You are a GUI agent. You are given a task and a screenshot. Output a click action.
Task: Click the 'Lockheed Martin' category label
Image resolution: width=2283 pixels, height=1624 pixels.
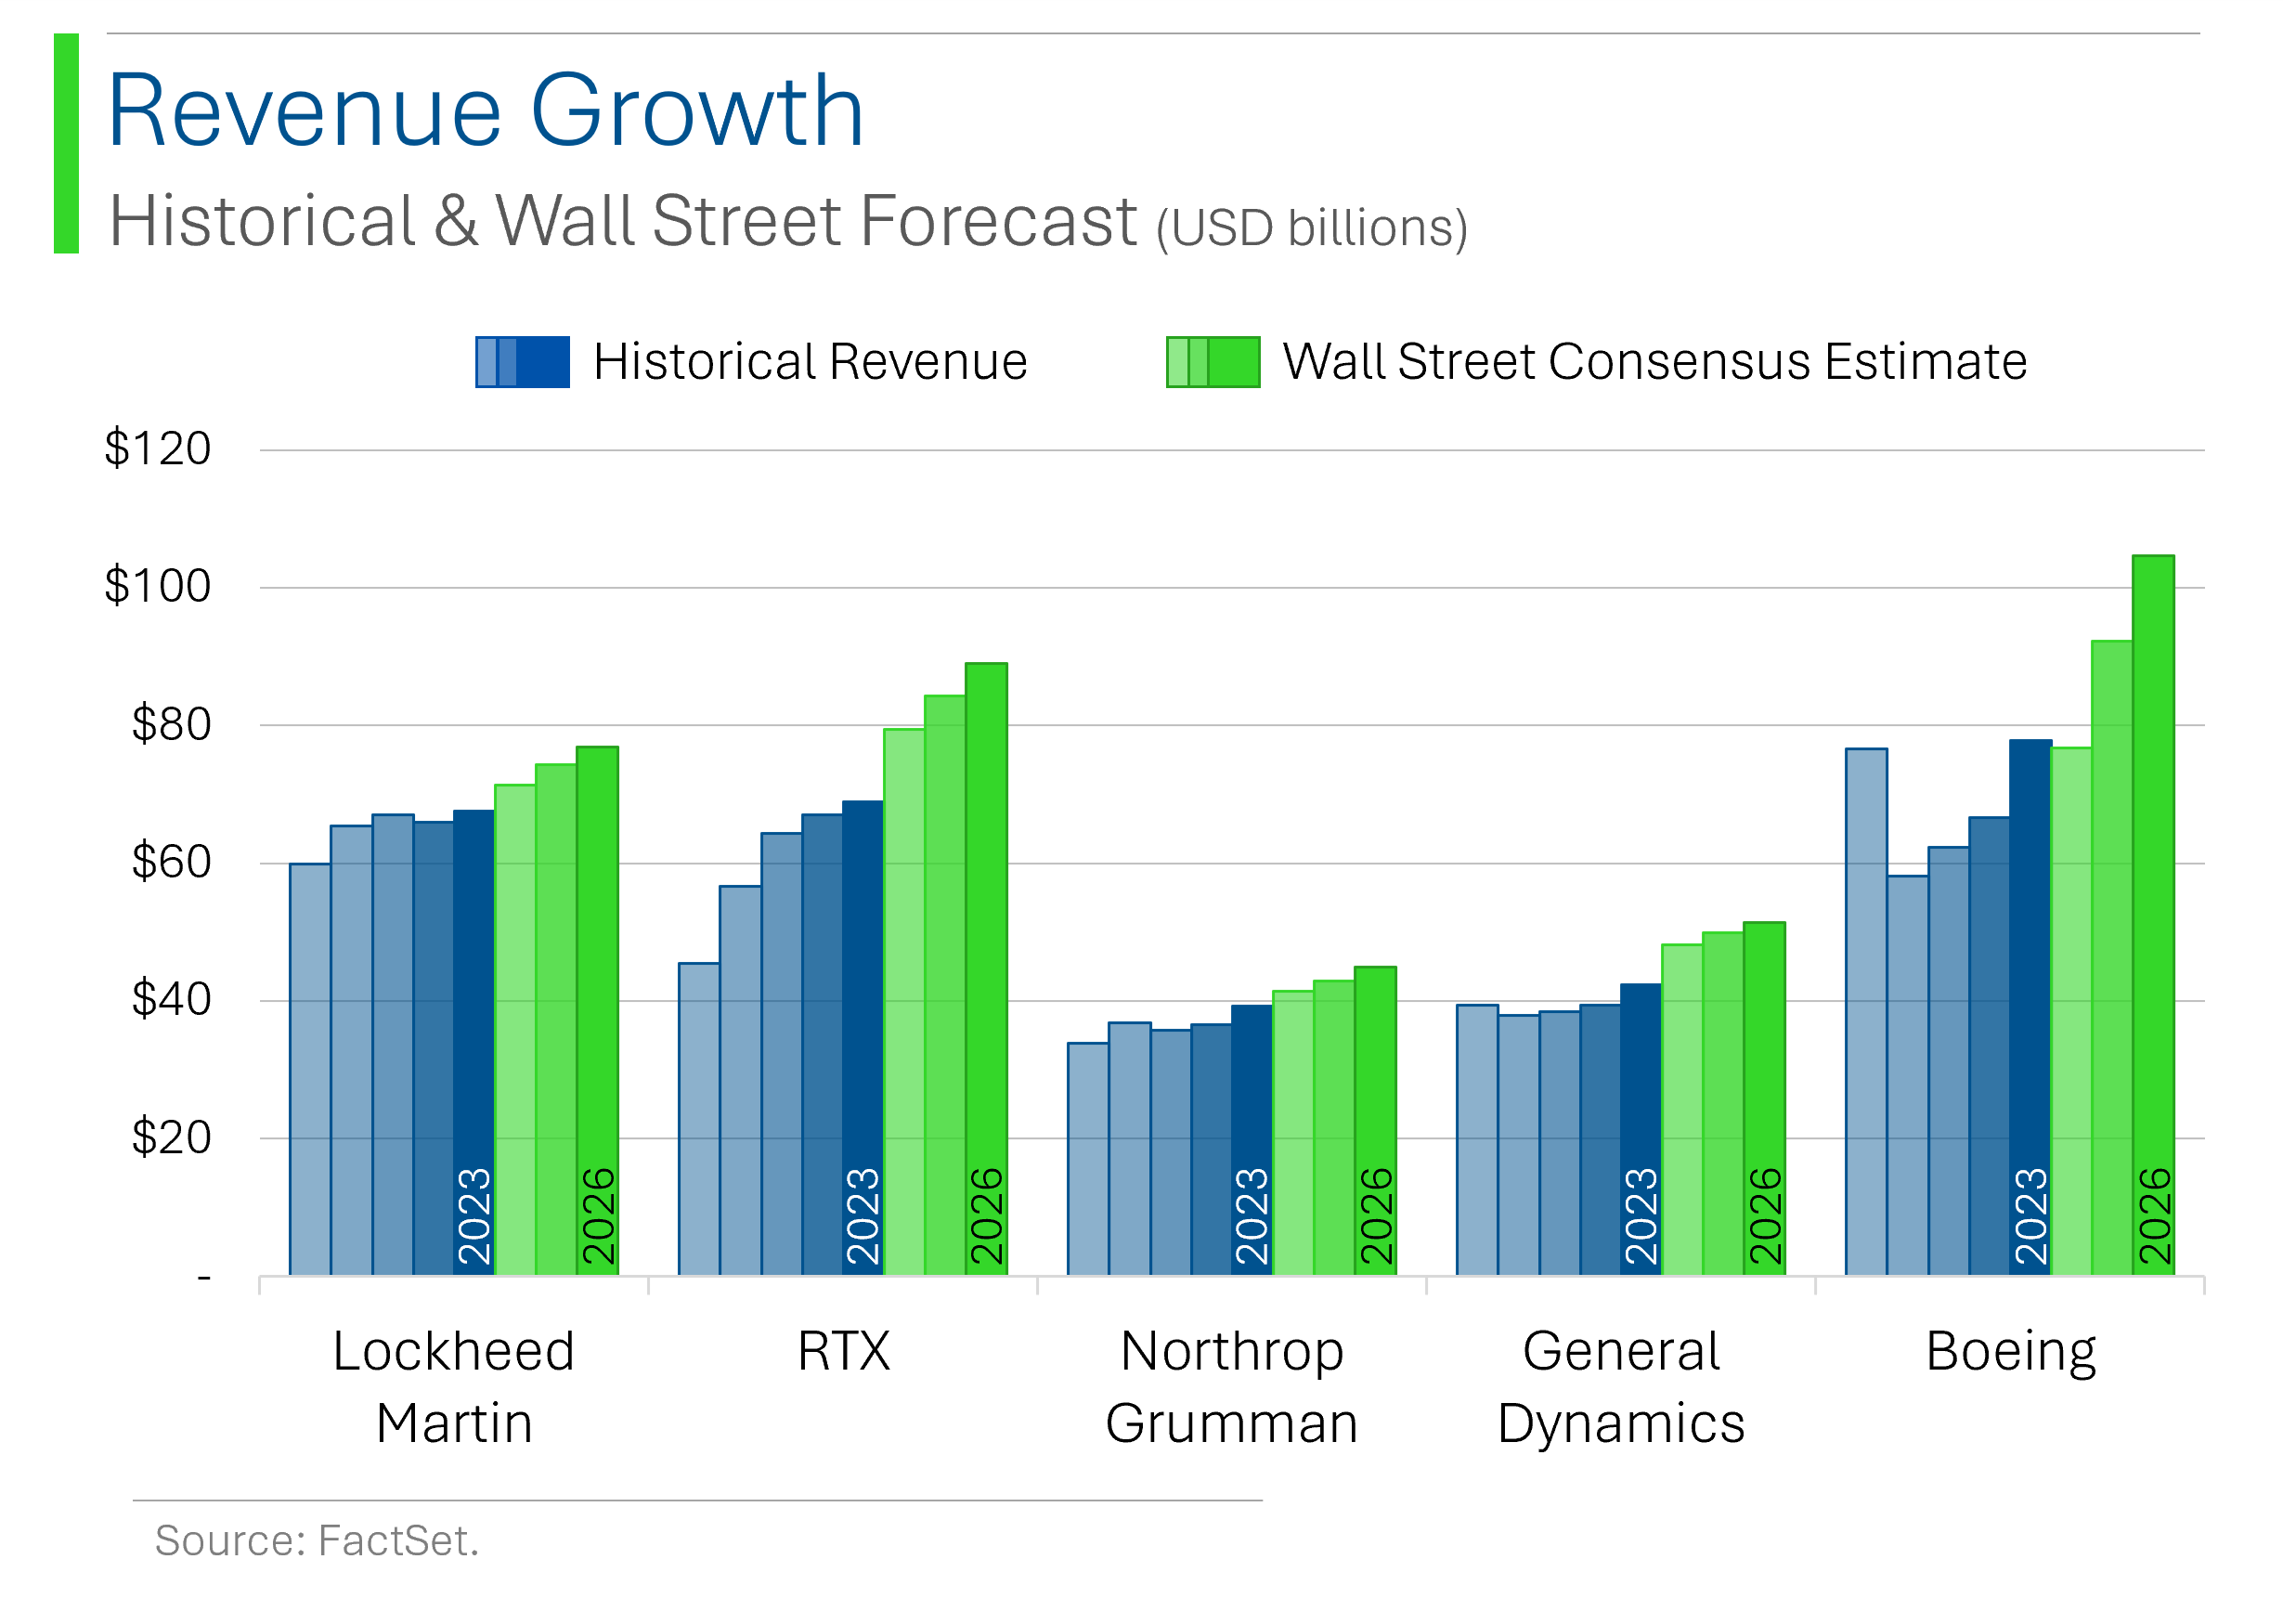454,1387
